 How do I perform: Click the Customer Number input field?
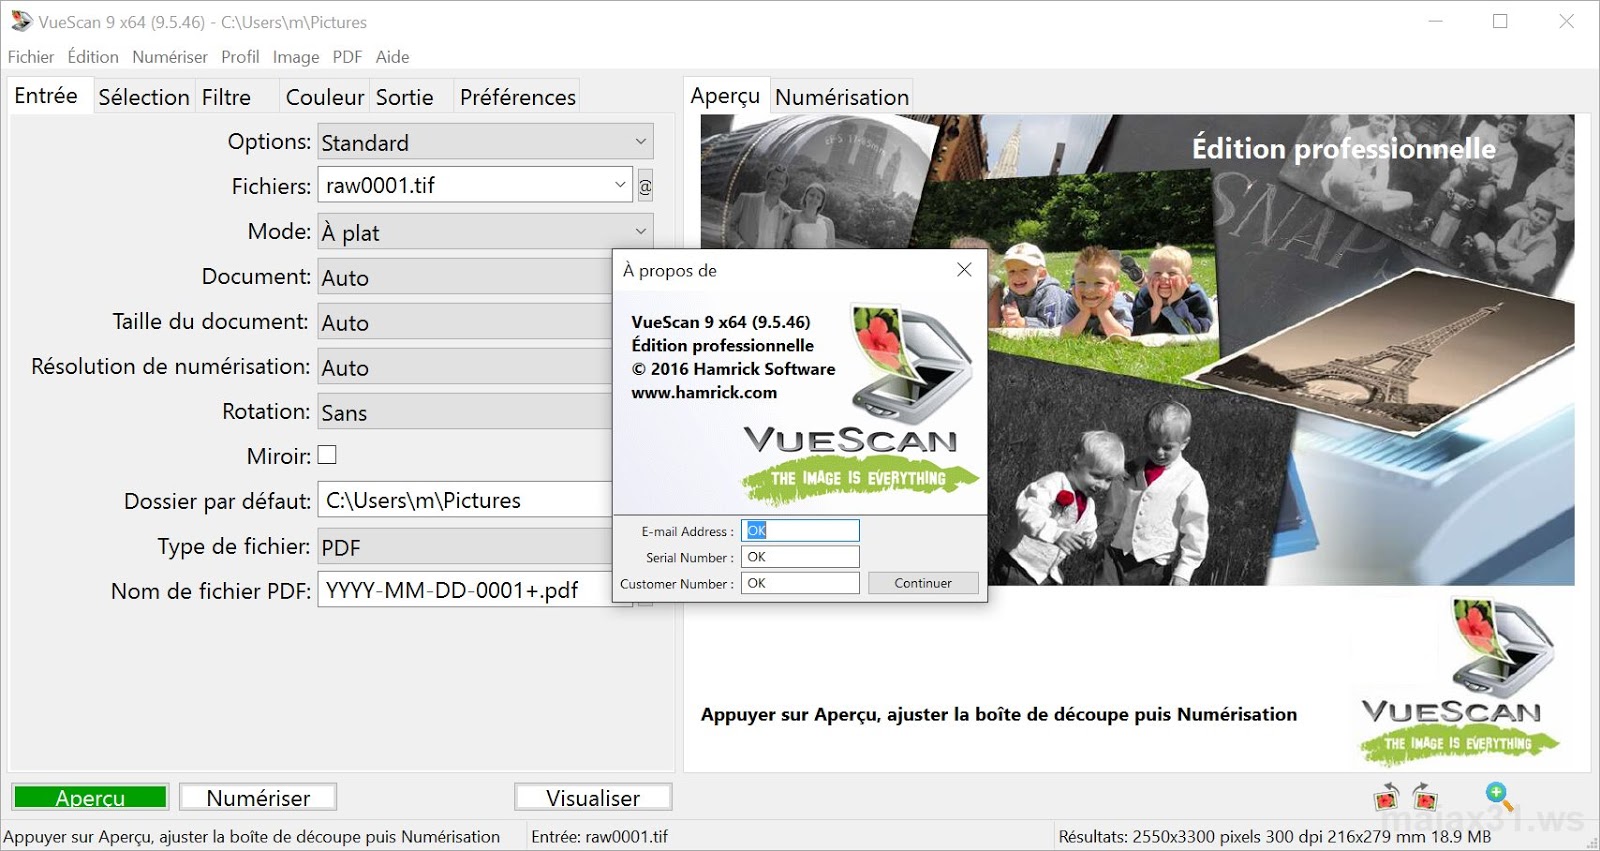coord(800,583)
